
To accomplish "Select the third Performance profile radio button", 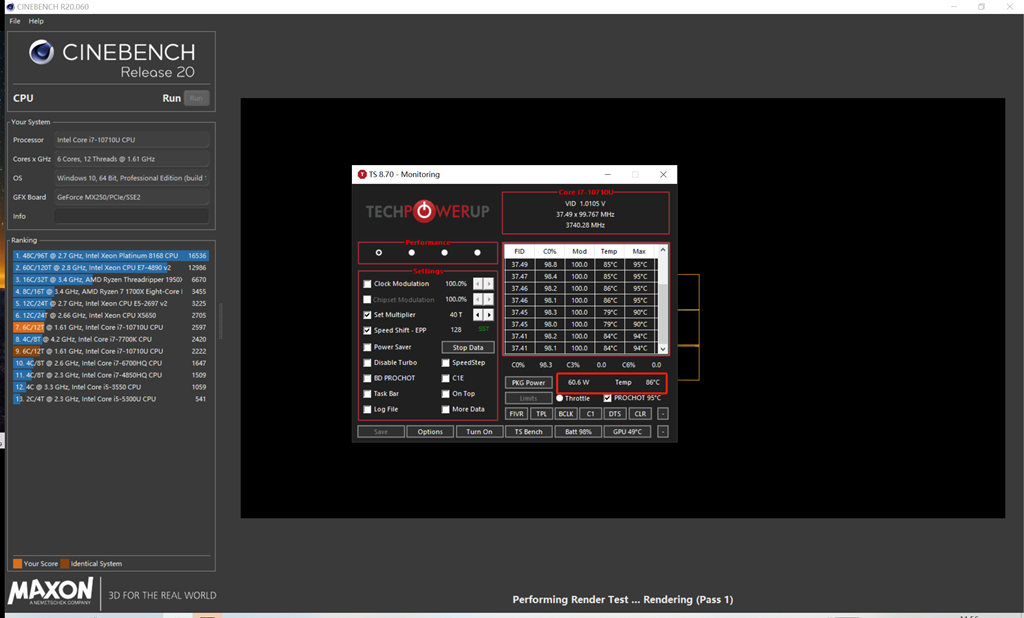I will 445,253.
